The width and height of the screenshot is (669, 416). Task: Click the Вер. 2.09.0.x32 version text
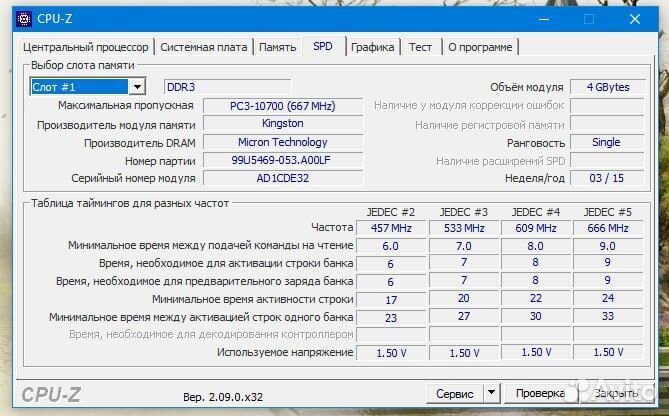point(223,397)
